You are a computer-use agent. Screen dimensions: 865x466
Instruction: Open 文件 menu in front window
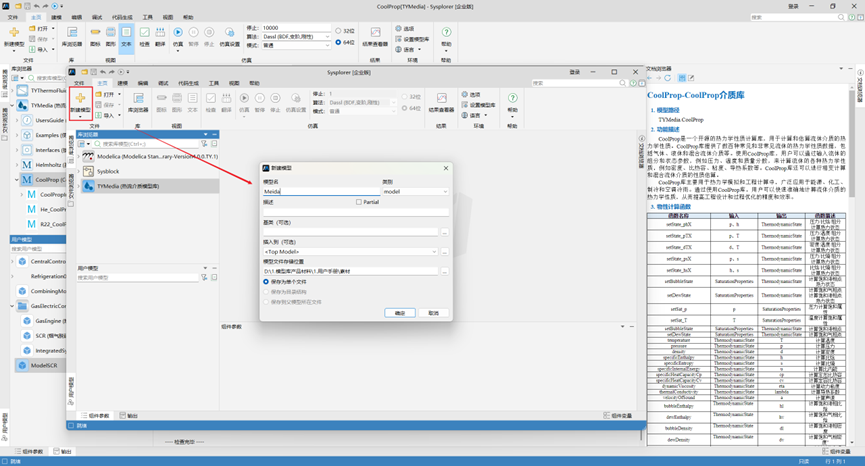[79, 83]
